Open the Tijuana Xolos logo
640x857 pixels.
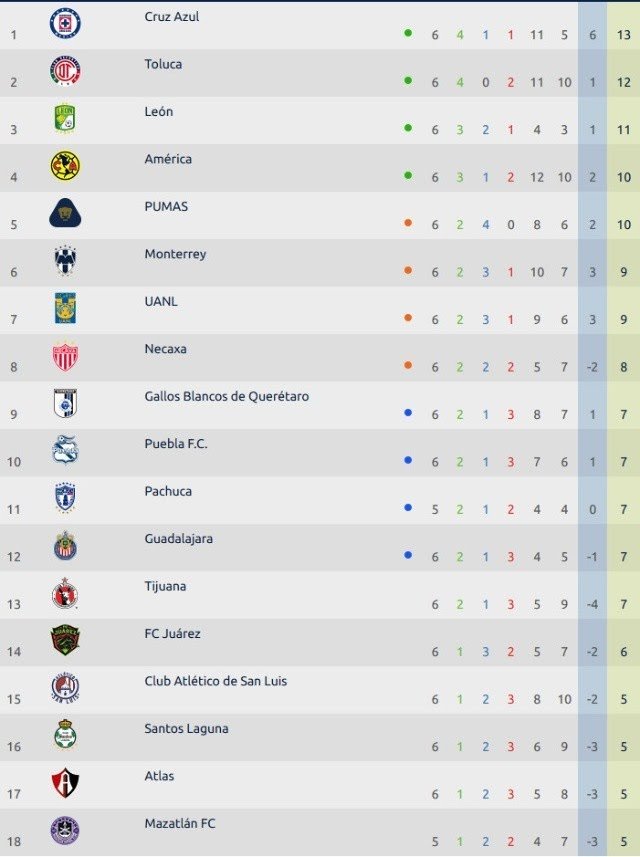point(65,593)
